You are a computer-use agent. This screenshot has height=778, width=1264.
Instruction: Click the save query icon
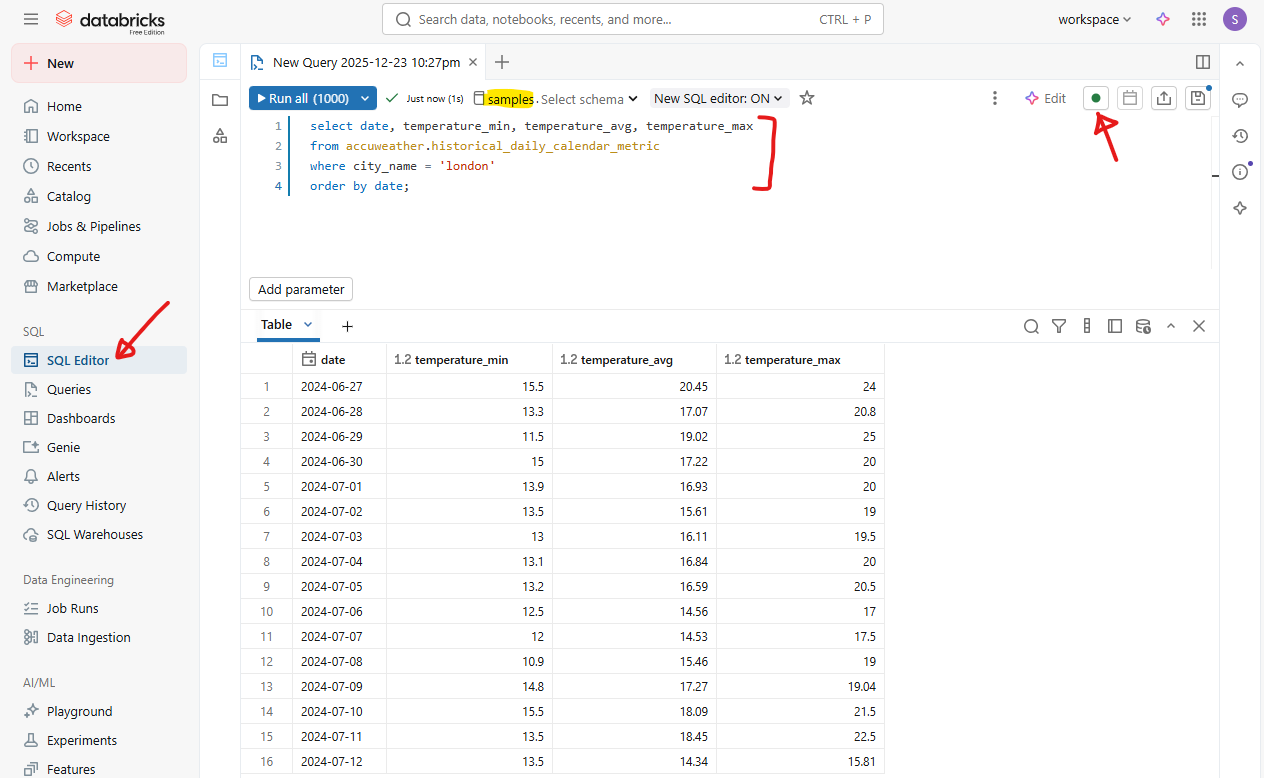(1197, 98)
